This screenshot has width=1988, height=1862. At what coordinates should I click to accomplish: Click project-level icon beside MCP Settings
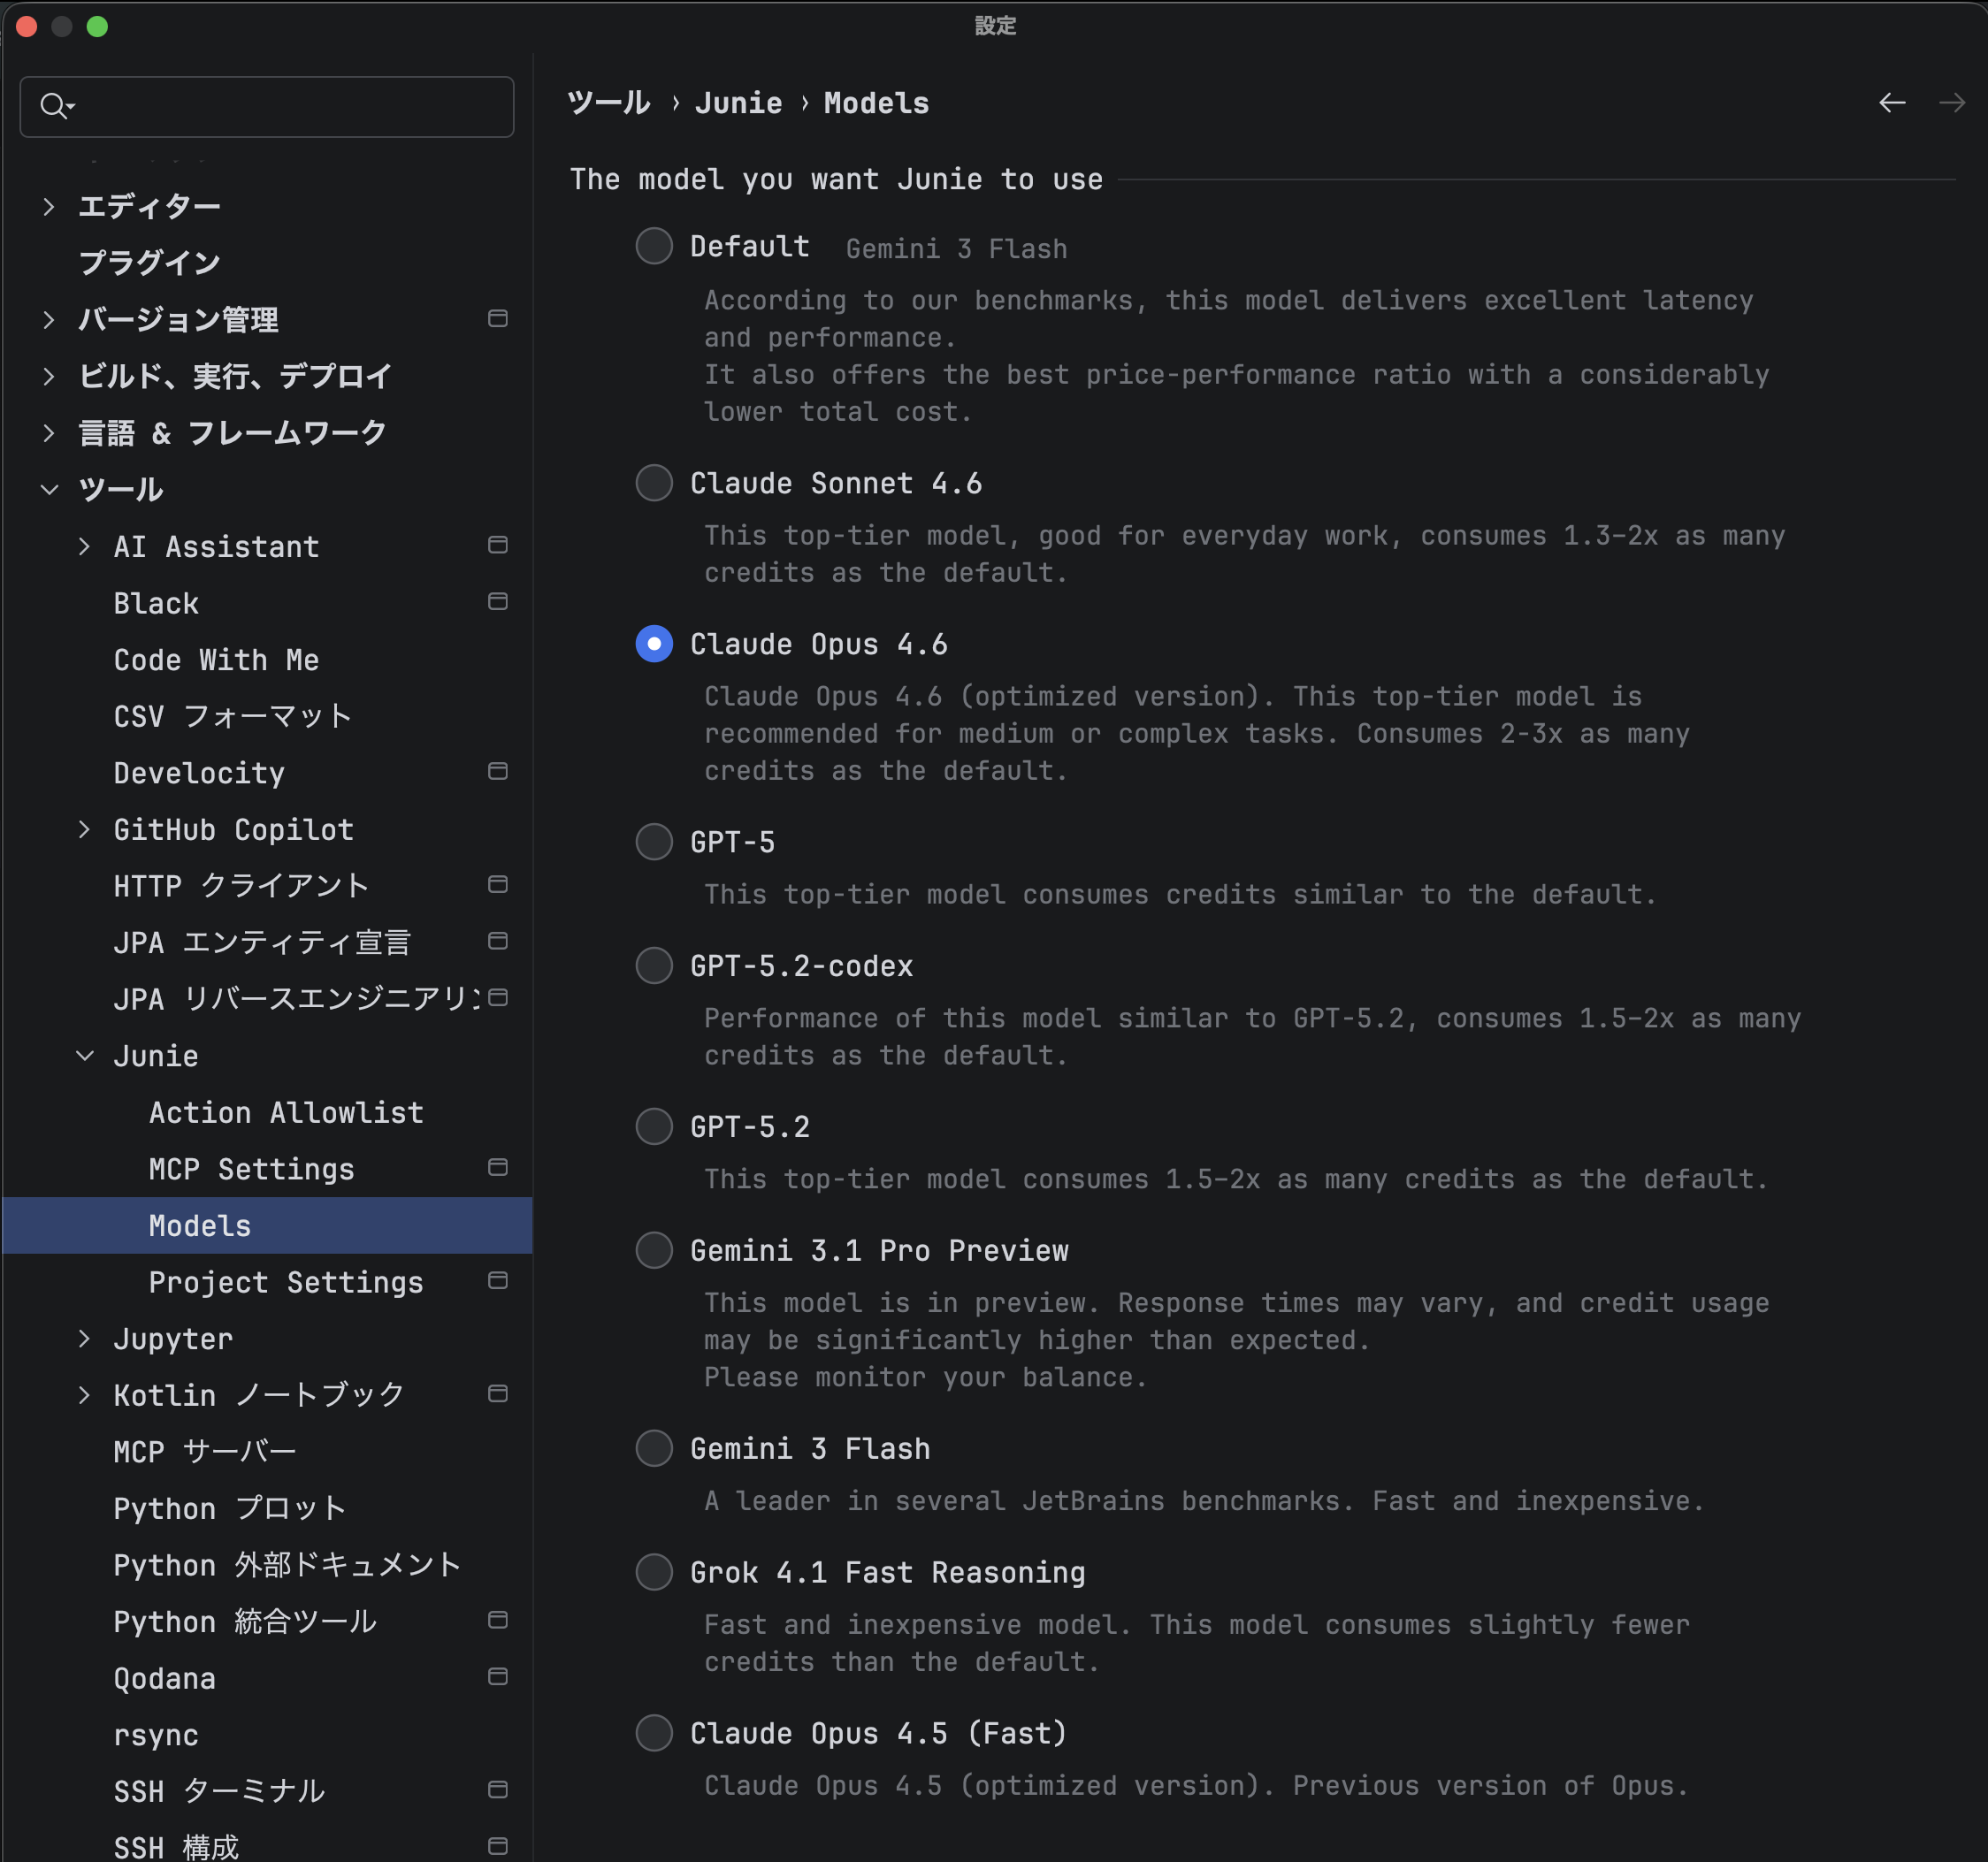[497, 1168]
